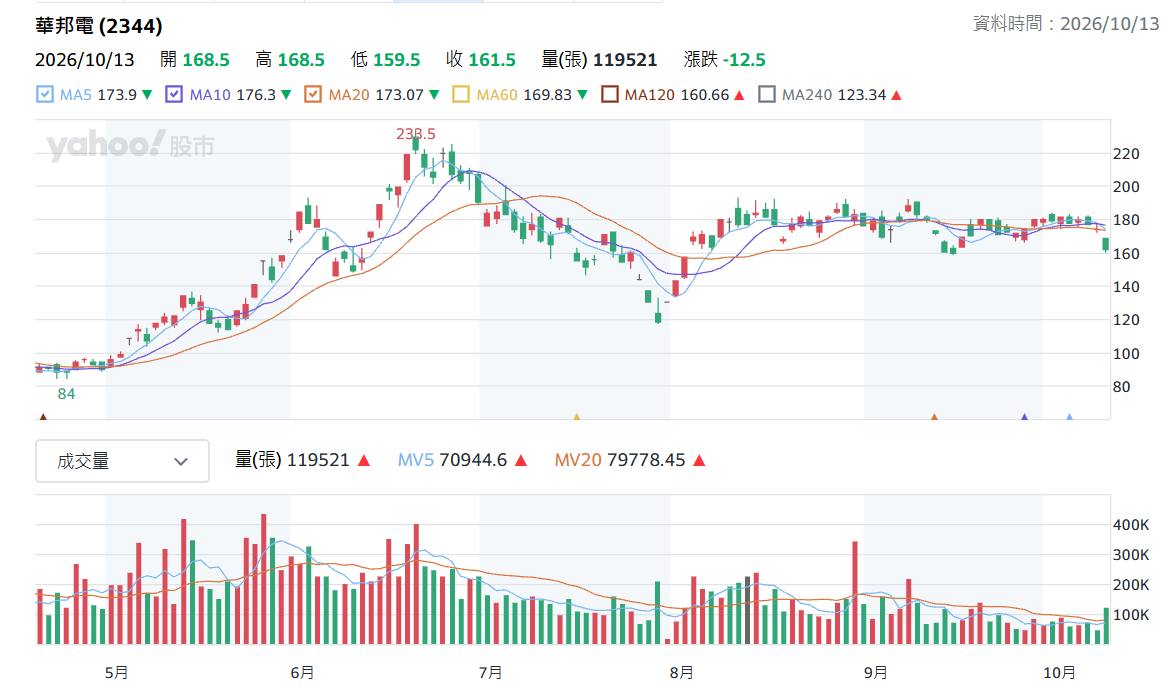Viewport: 1167px width, 687px height.
Task: Click the red up arrow beside MA120 160.66
Action: click(740, 95)
